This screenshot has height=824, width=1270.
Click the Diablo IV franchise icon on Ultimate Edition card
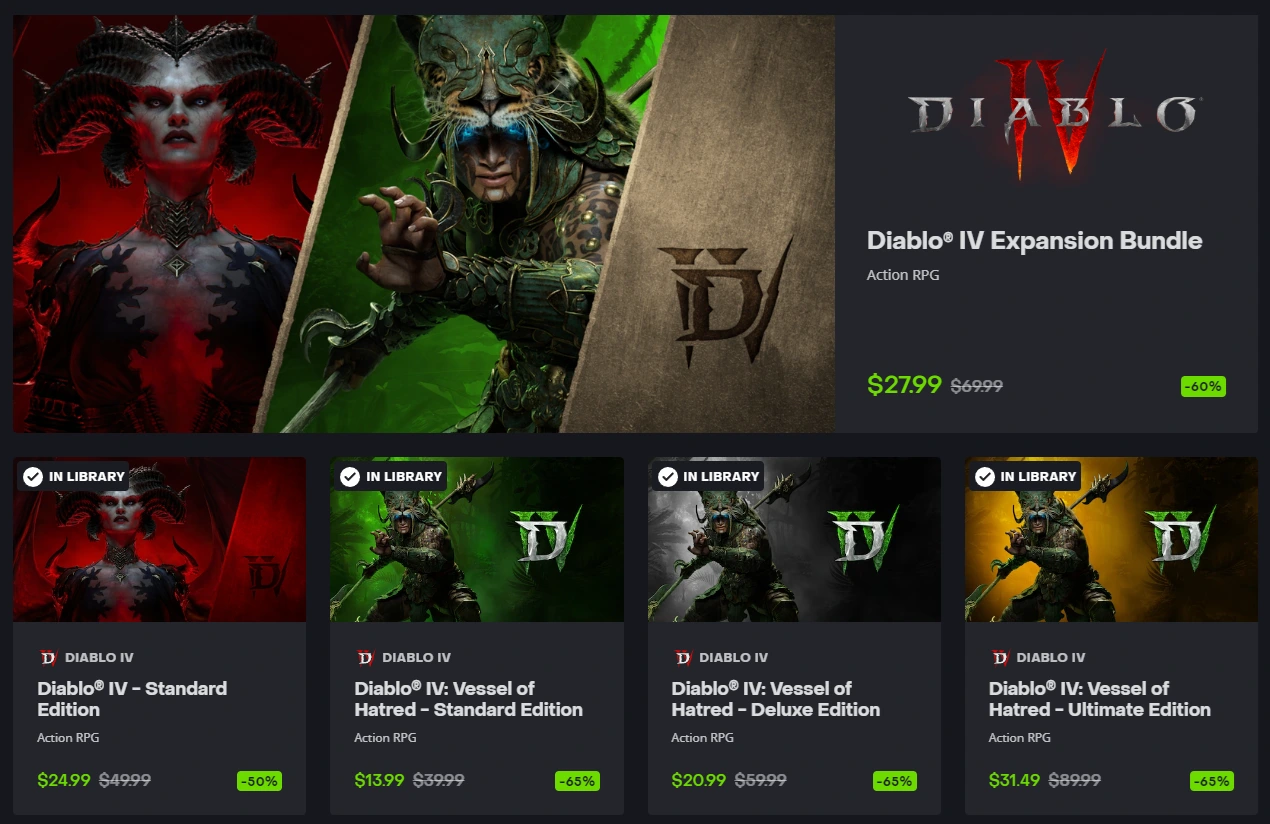click(x=999, y=657)
